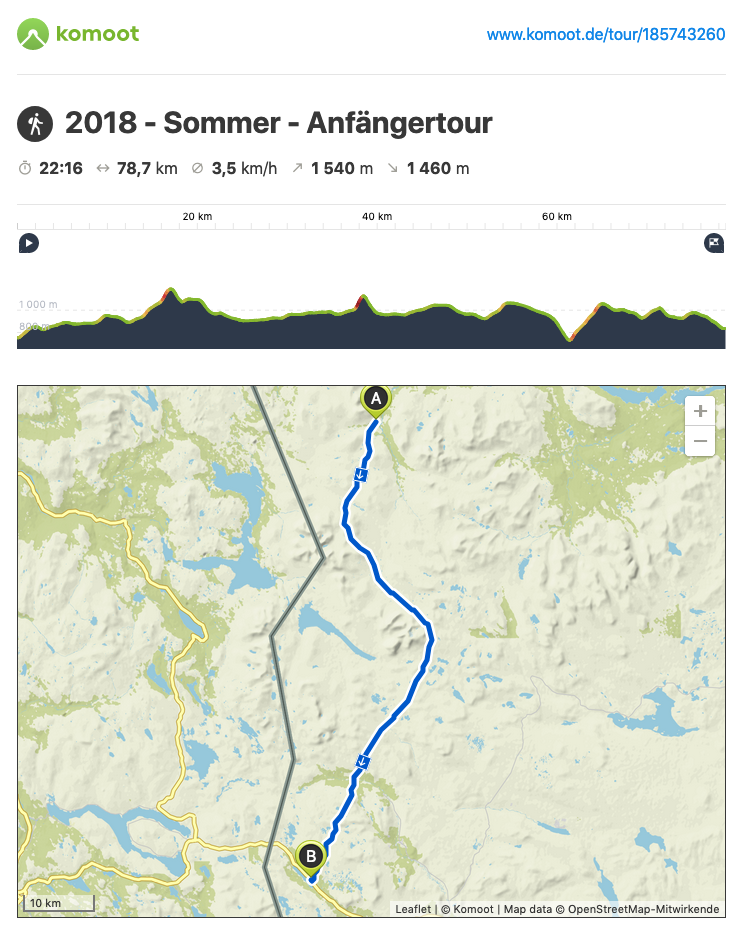The image size is (741, 933).
Task: Click the 40 km mark on distance ruler
Action: (x=377, y=217)
